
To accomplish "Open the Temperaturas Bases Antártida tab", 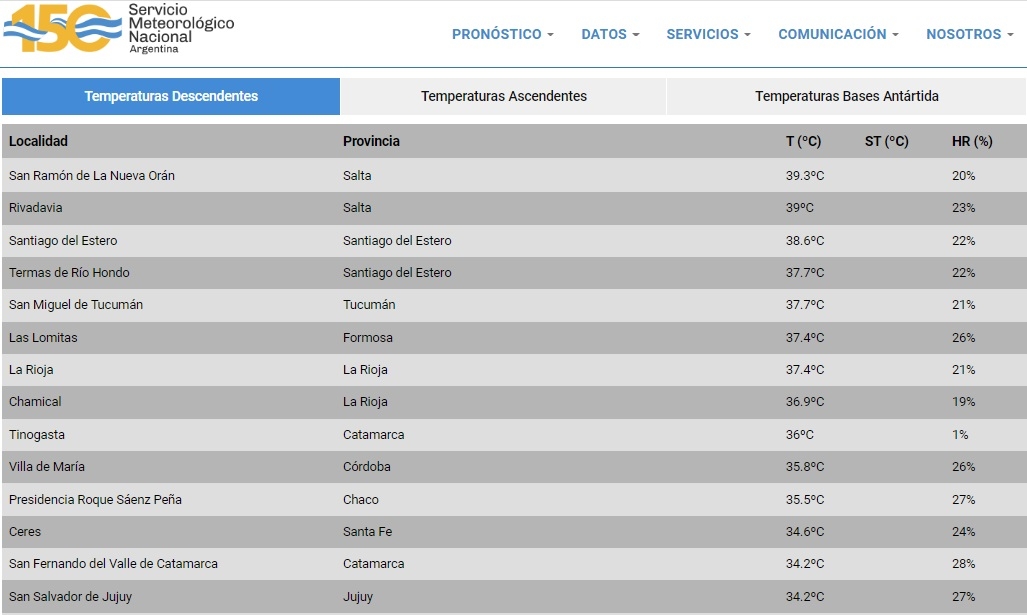I will click(846, 97).
